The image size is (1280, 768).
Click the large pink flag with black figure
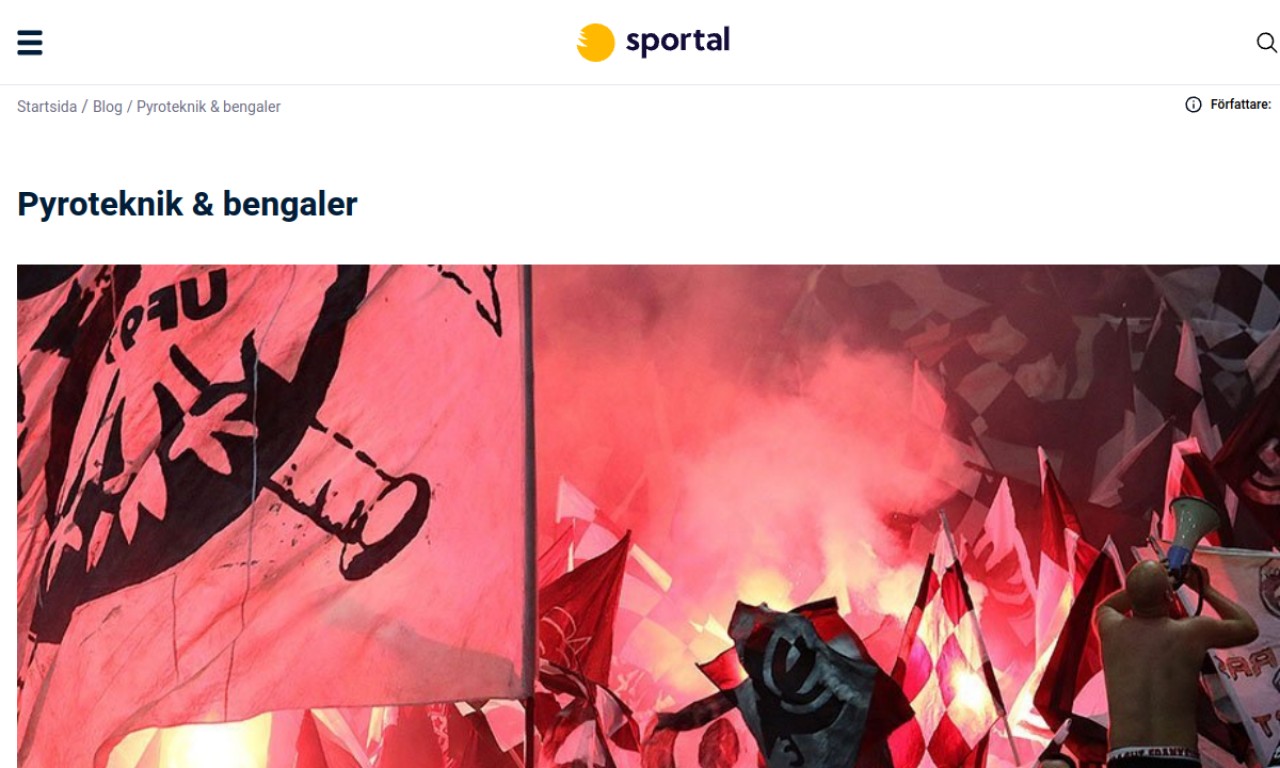[270, 480]
